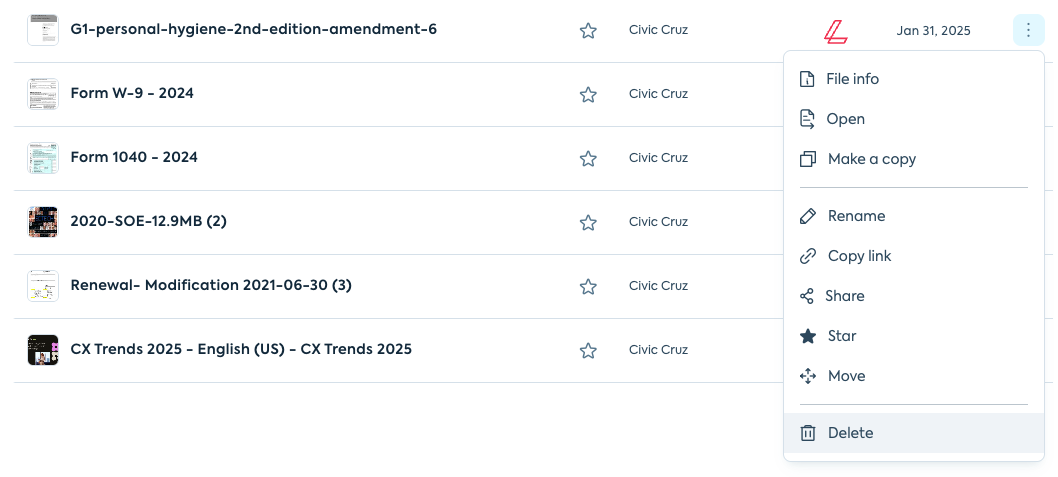Screen dimensions: 1058x477
Task: Click the Form 1040 thumbnail preview
Action: [x=43, y=158]
